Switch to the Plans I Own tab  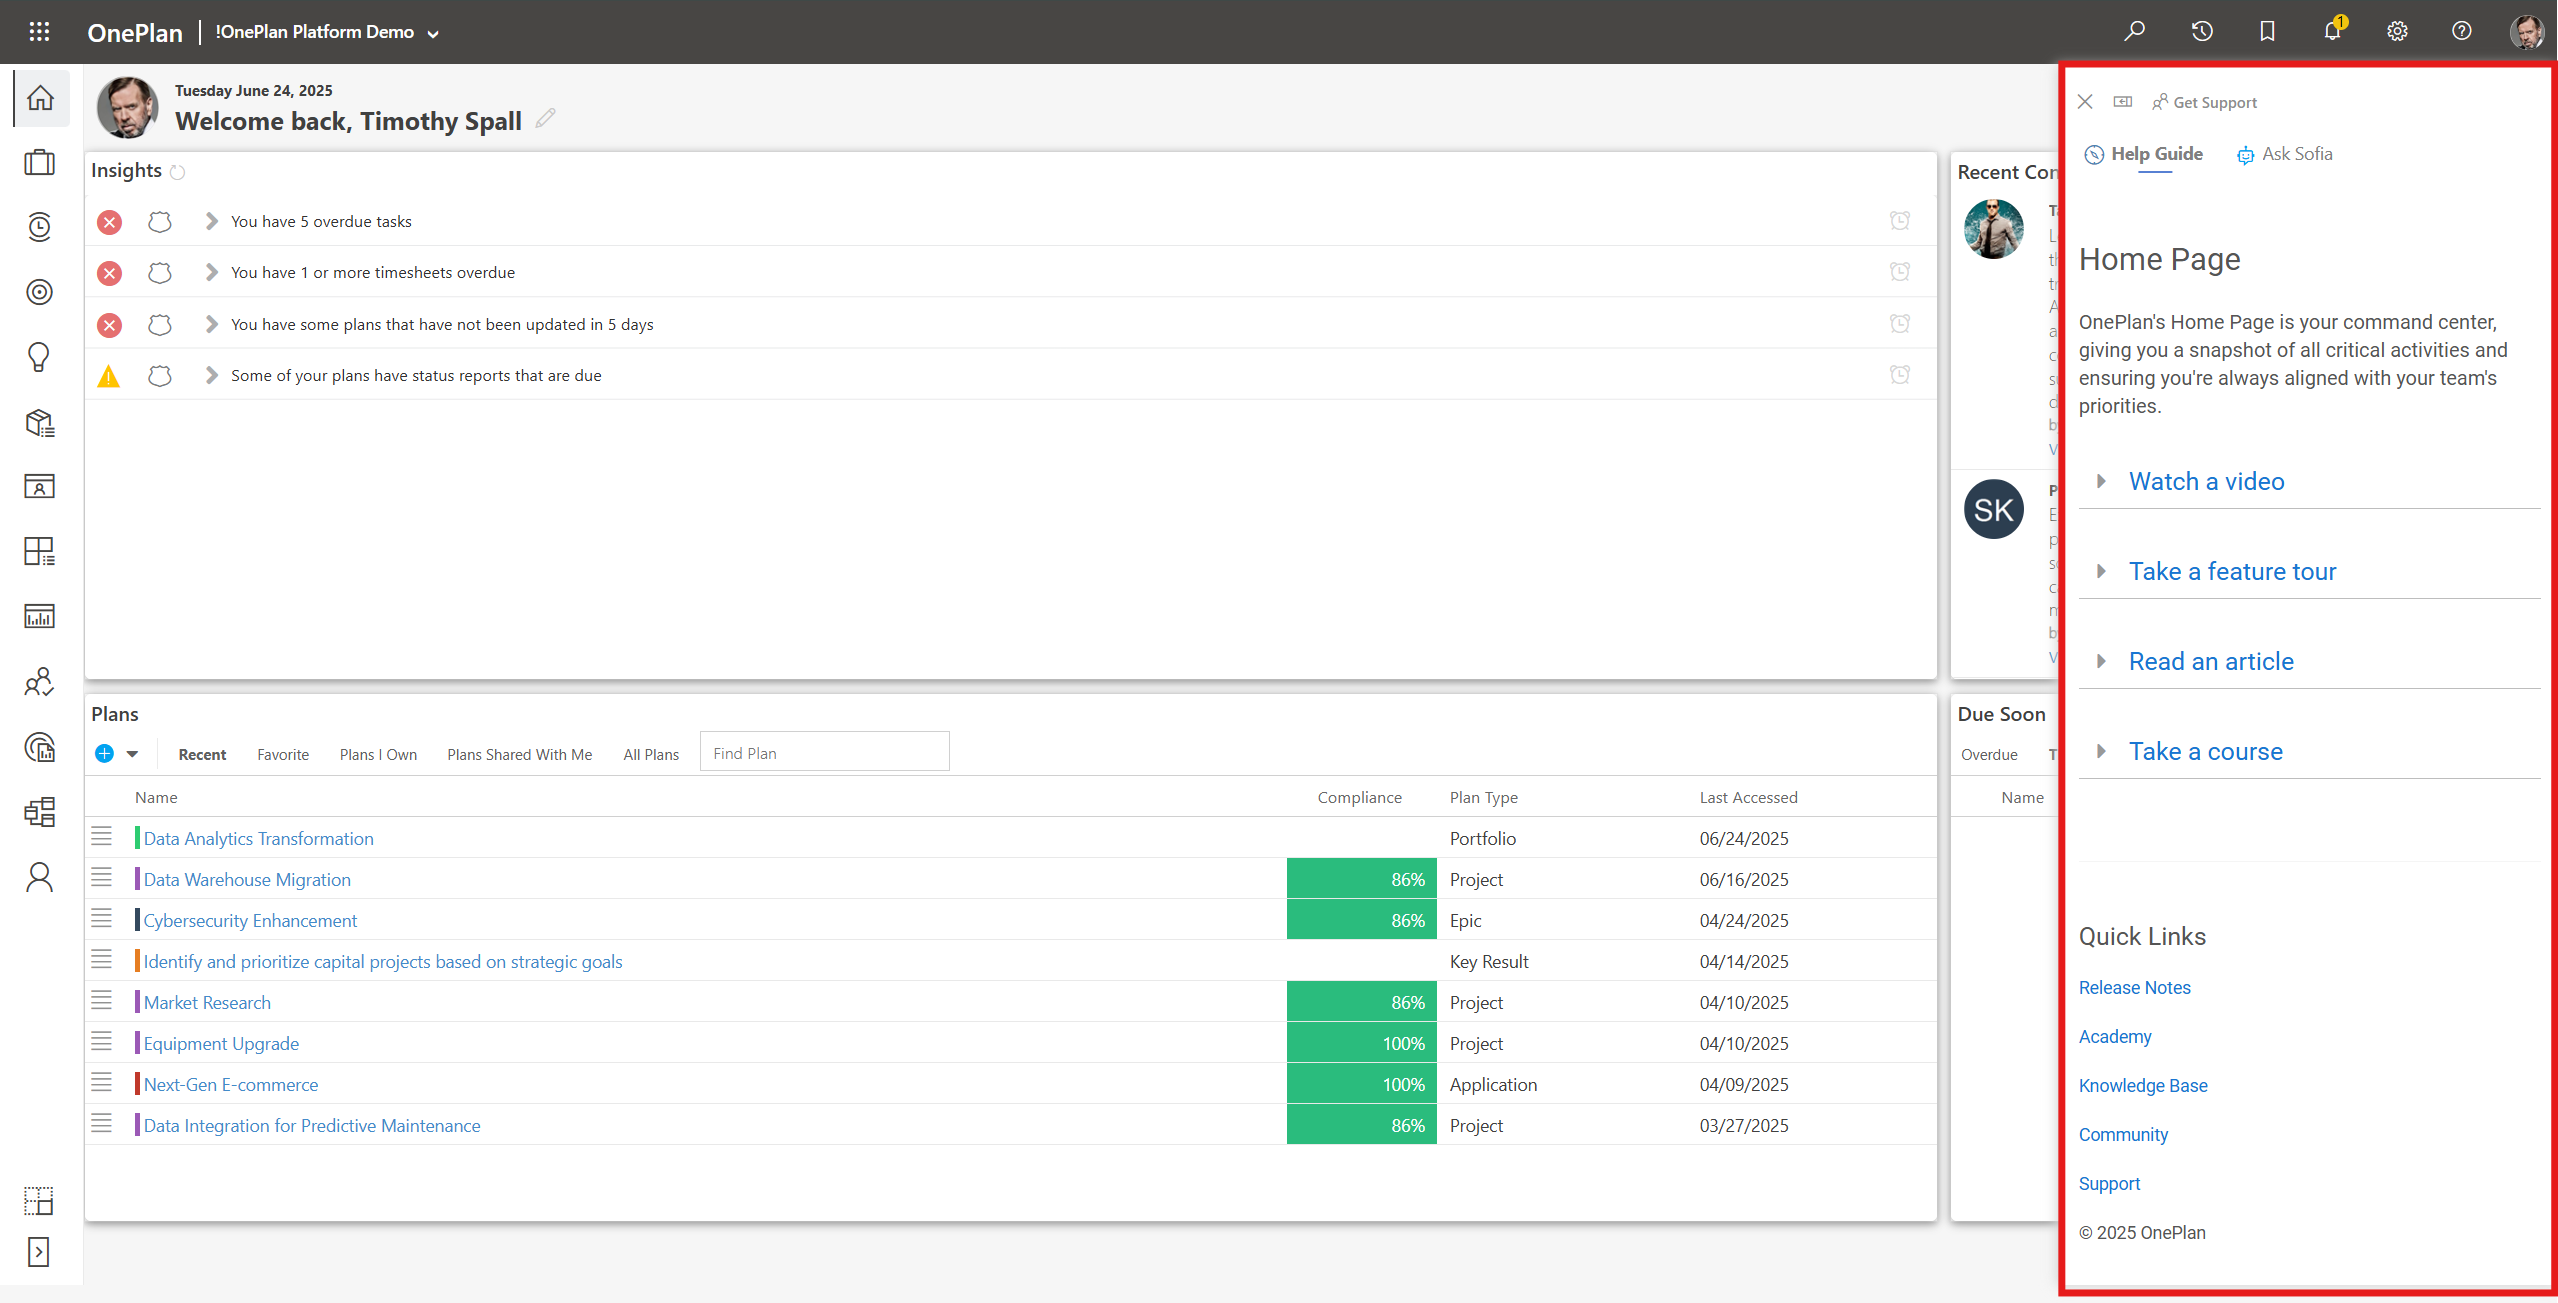click(378, 754)
